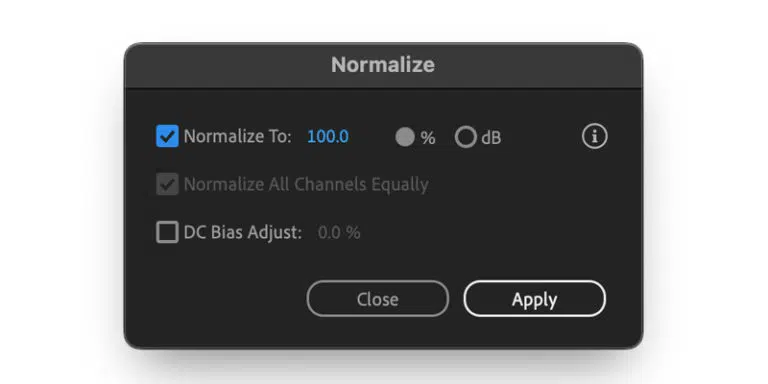768x384 pixels.
Task: Enable the DC Bias Adjust checkbox
Action: (x=167, y=232)
